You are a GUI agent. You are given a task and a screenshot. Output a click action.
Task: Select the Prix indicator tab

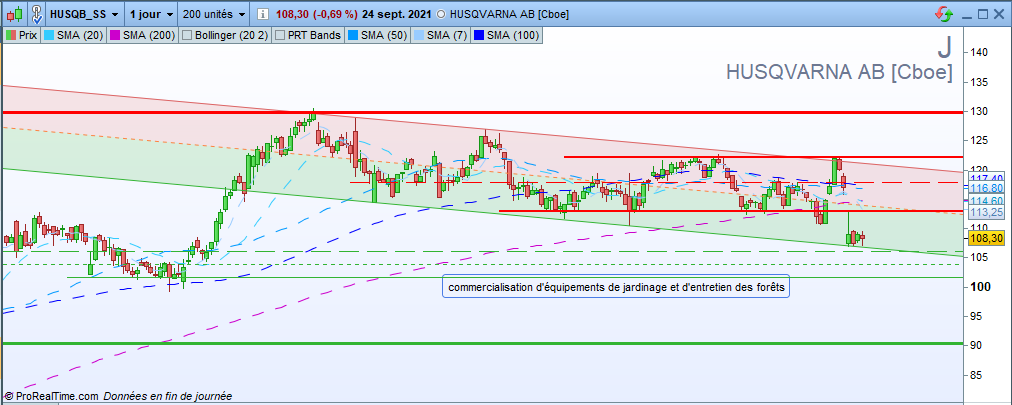click(x=22, y=35)
